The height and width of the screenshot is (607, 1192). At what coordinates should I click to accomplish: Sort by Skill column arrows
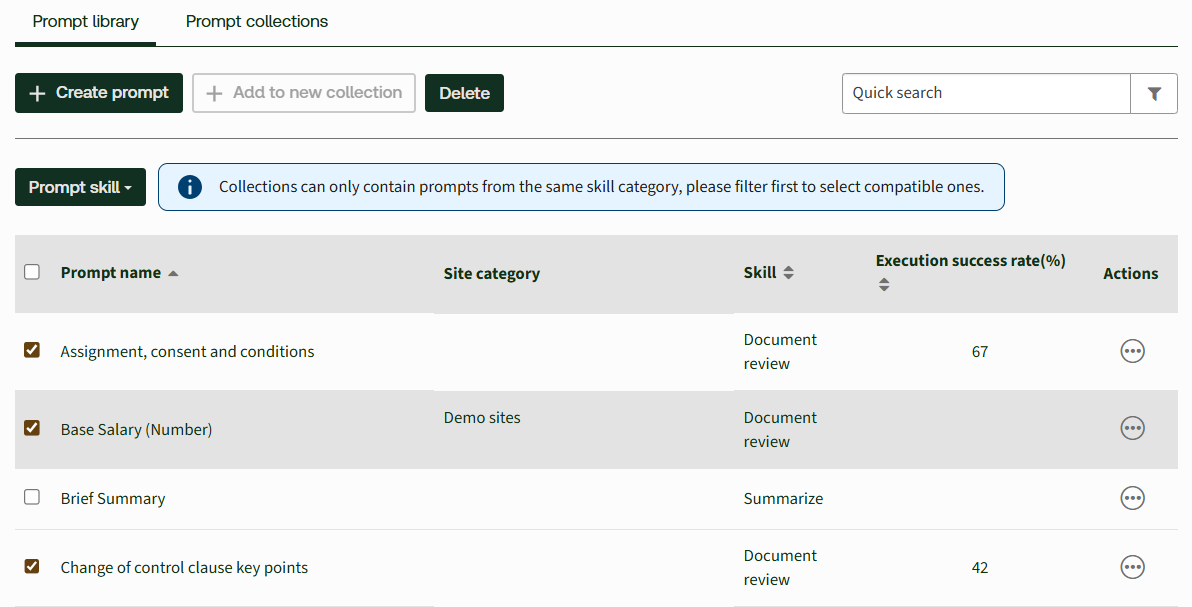[788, 273]
